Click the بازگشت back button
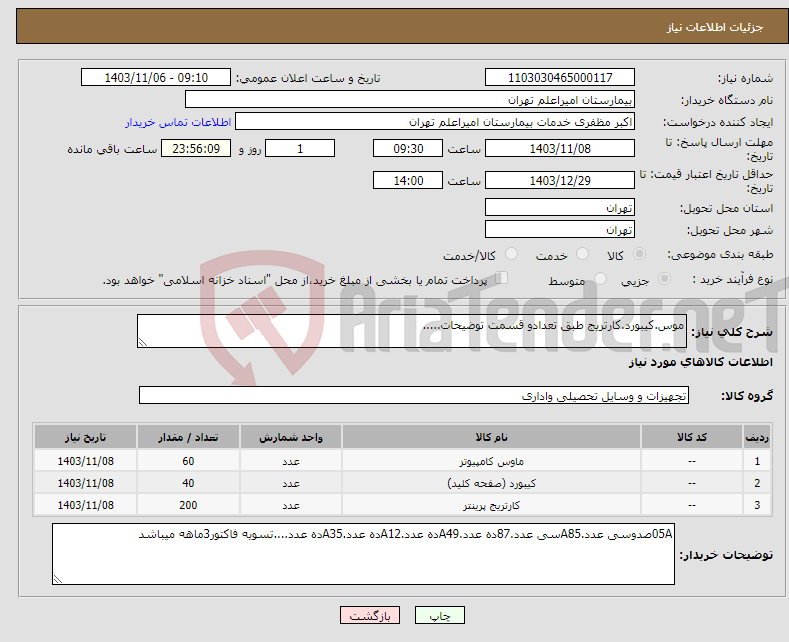The width and height of the screenshot is (789, 642). click(x=370, y=615)
